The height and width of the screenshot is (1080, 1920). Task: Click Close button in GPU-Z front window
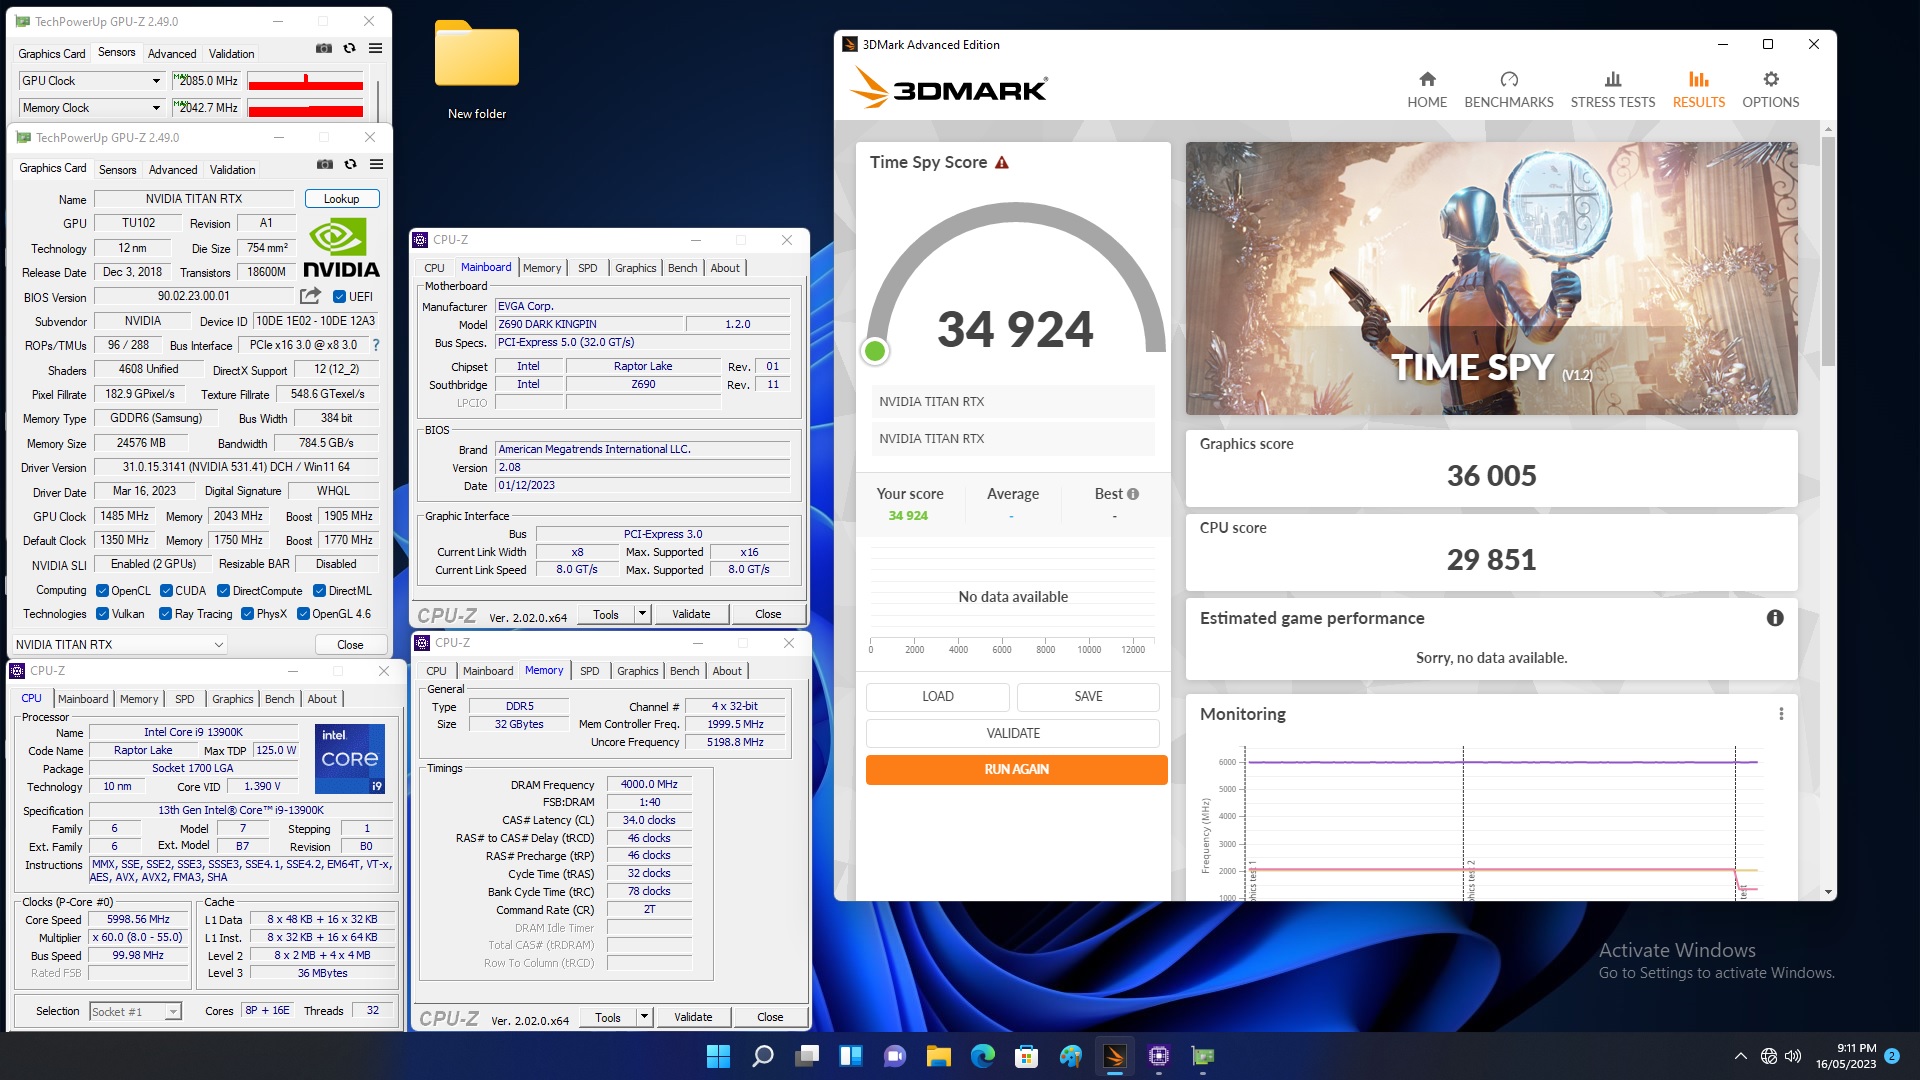coord(350,645)
